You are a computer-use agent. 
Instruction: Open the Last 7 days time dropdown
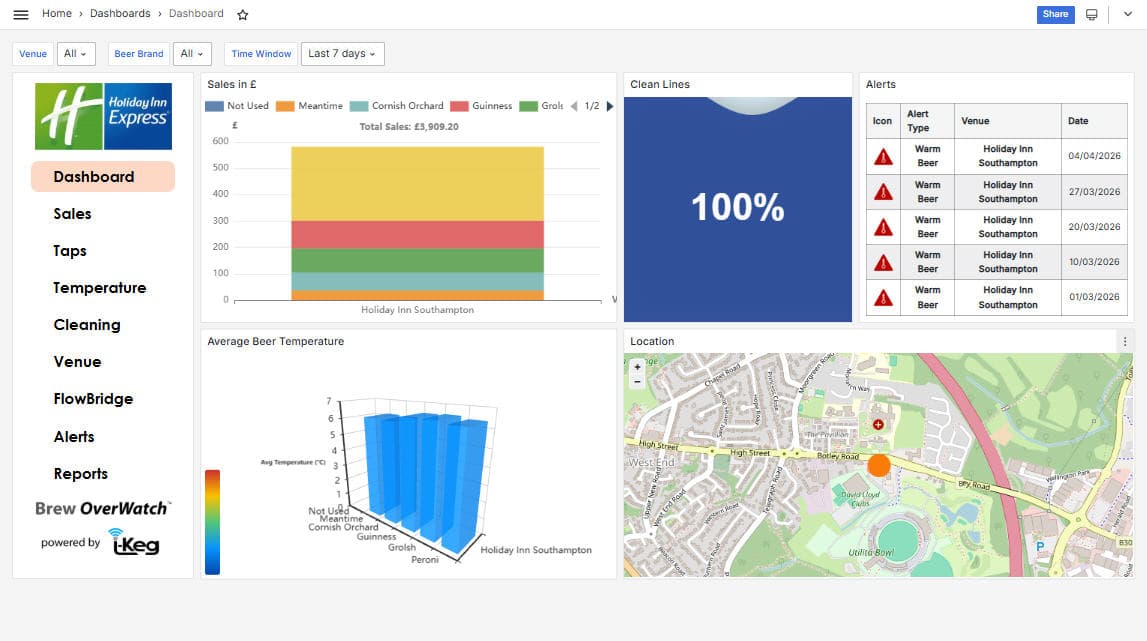[342, 53]
